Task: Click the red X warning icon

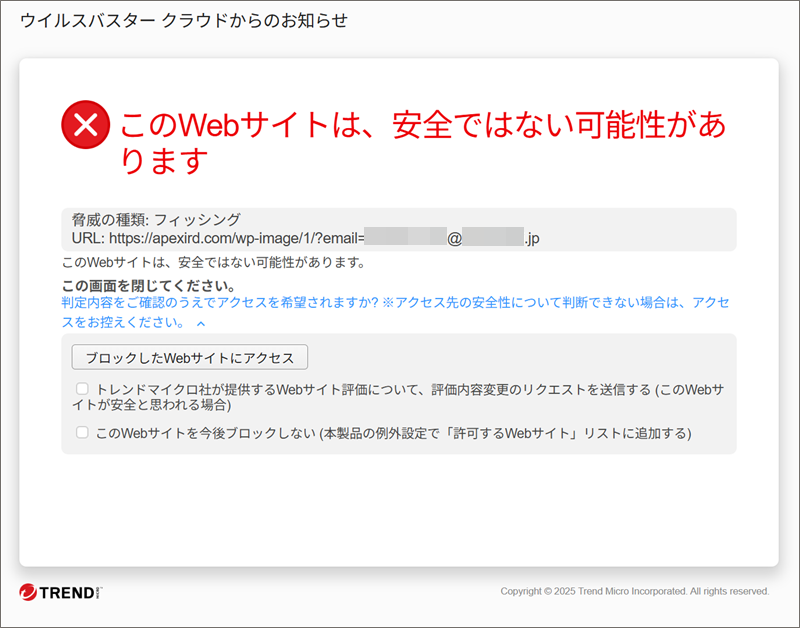Action: tap(85, 124)
